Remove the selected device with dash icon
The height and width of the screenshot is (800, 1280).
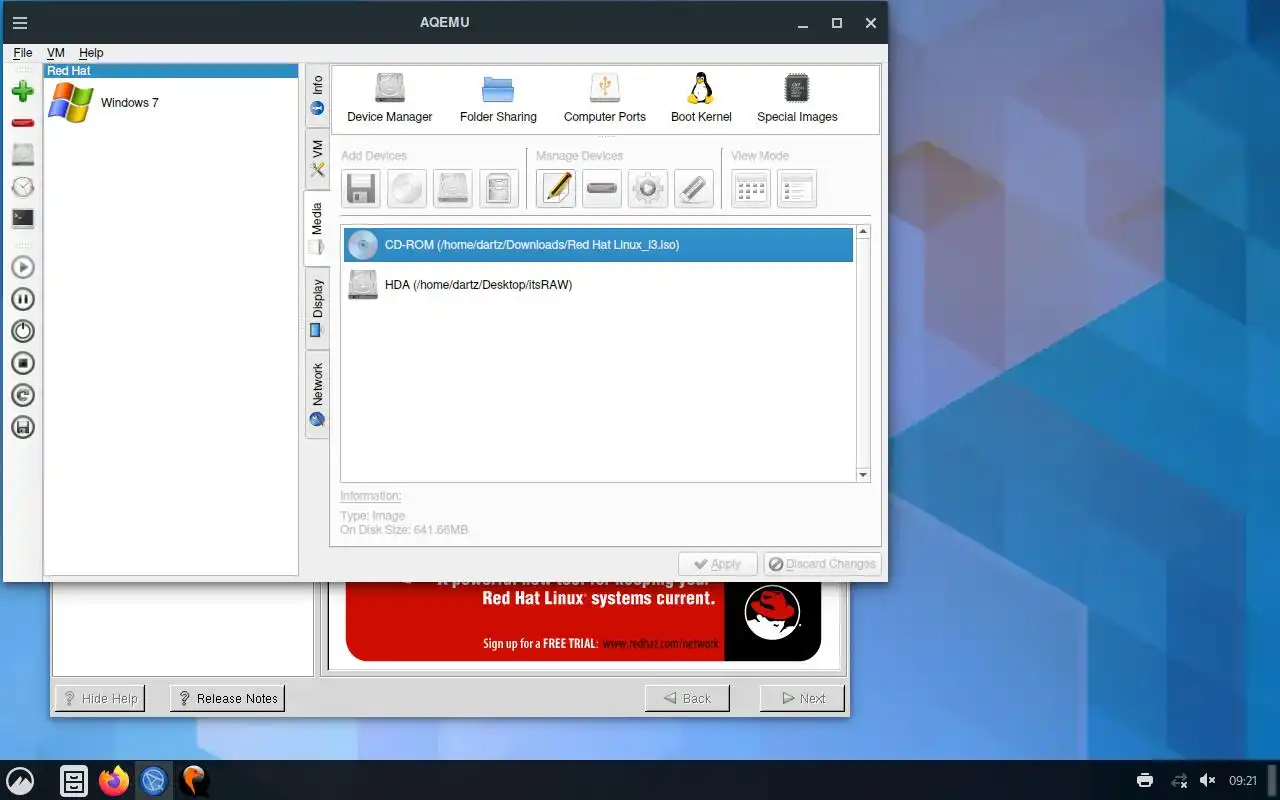tap(602, 188)
